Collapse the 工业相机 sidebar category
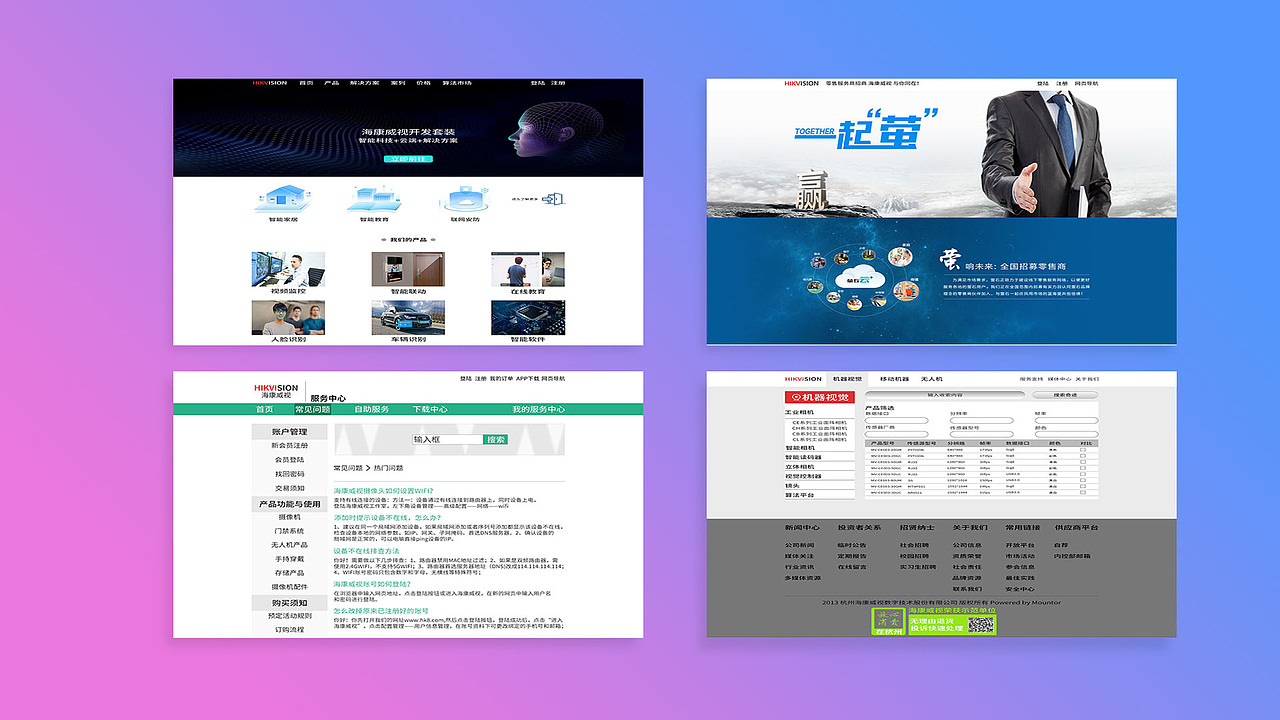This screenshot has width=1280, height=720. 799,412
